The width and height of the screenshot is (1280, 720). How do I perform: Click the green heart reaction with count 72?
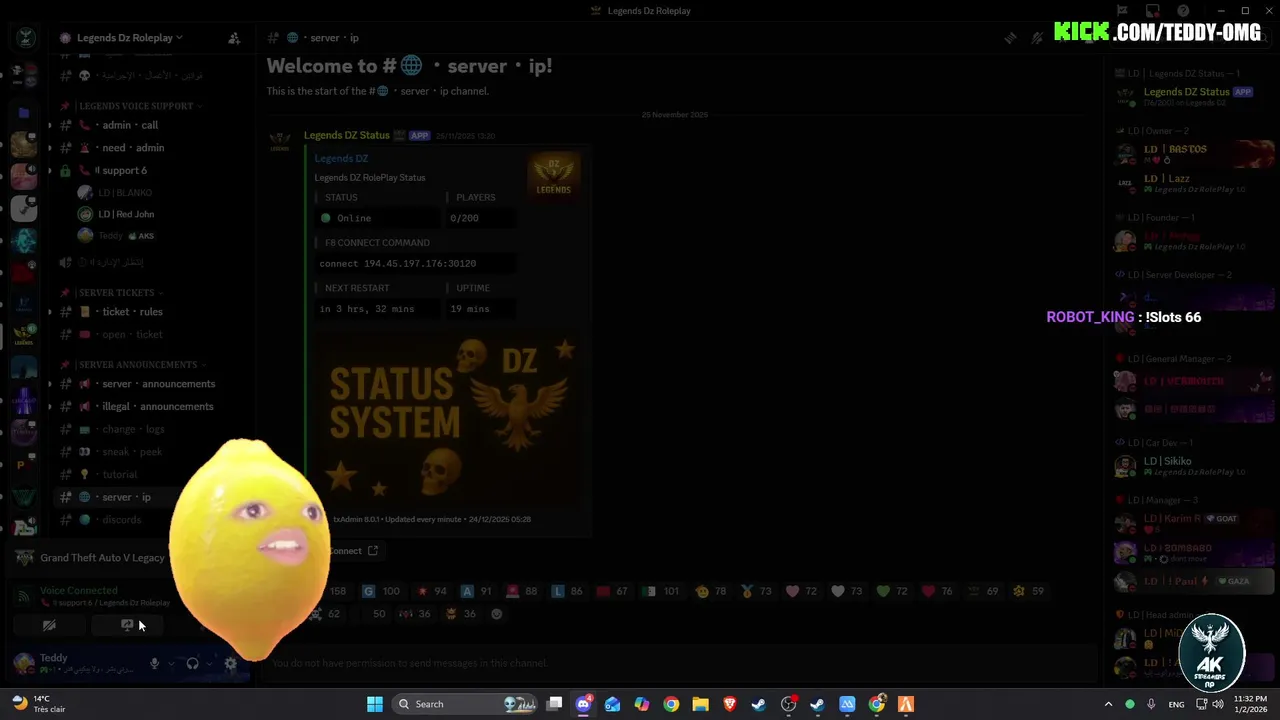click(x=892, y=591)
